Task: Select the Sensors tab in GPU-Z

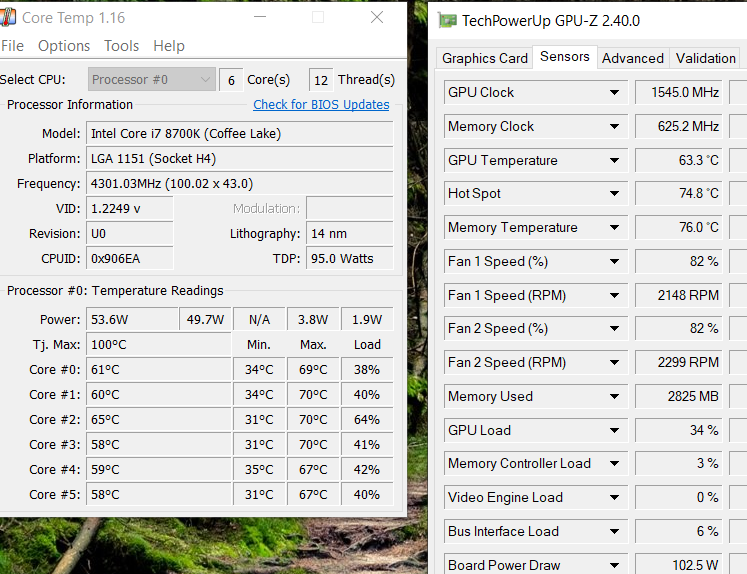Action: click(x=565, y=57)
